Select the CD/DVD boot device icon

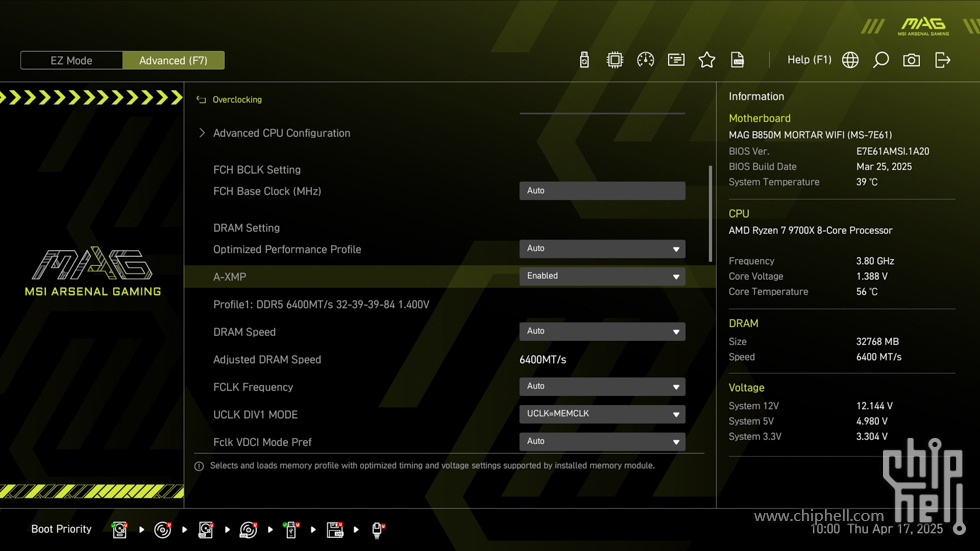[x=162, y=530]
